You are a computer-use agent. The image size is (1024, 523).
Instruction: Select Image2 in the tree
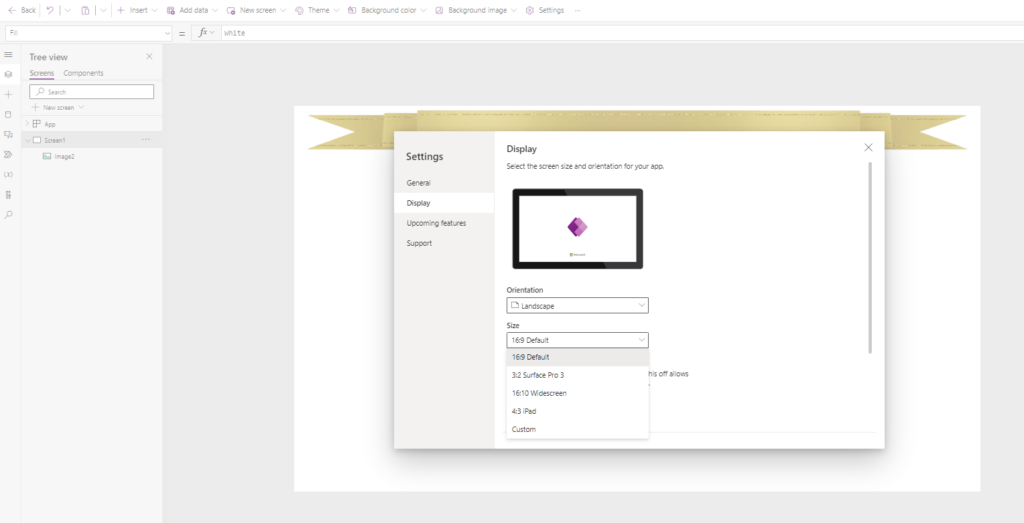coord(64,157)
